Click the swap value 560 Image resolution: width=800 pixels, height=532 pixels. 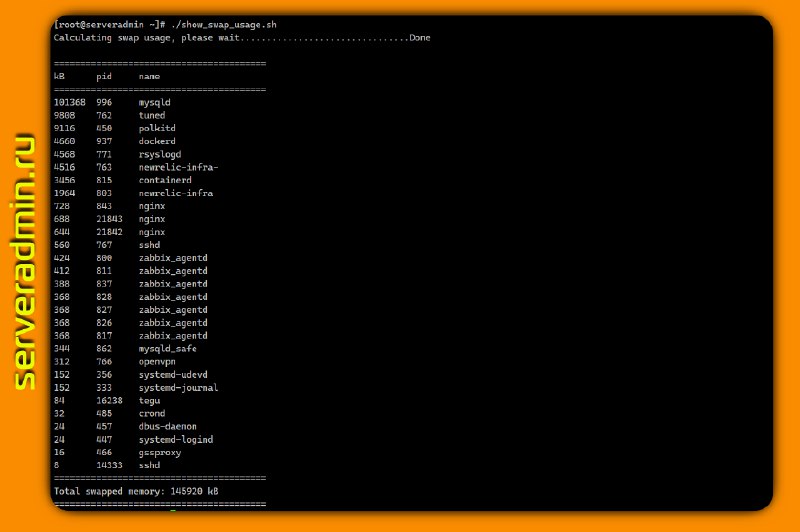coord(62,245)
